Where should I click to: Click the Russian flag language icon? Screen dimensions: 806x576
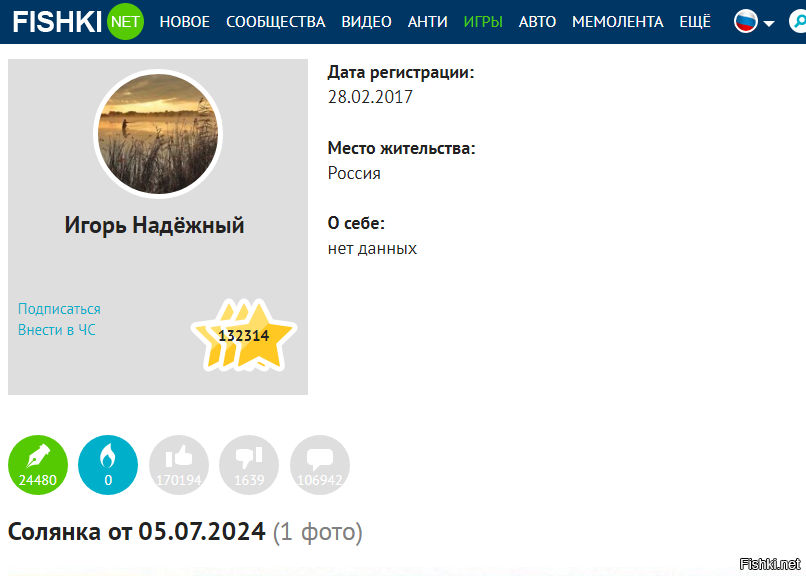[x=745, y=22]
